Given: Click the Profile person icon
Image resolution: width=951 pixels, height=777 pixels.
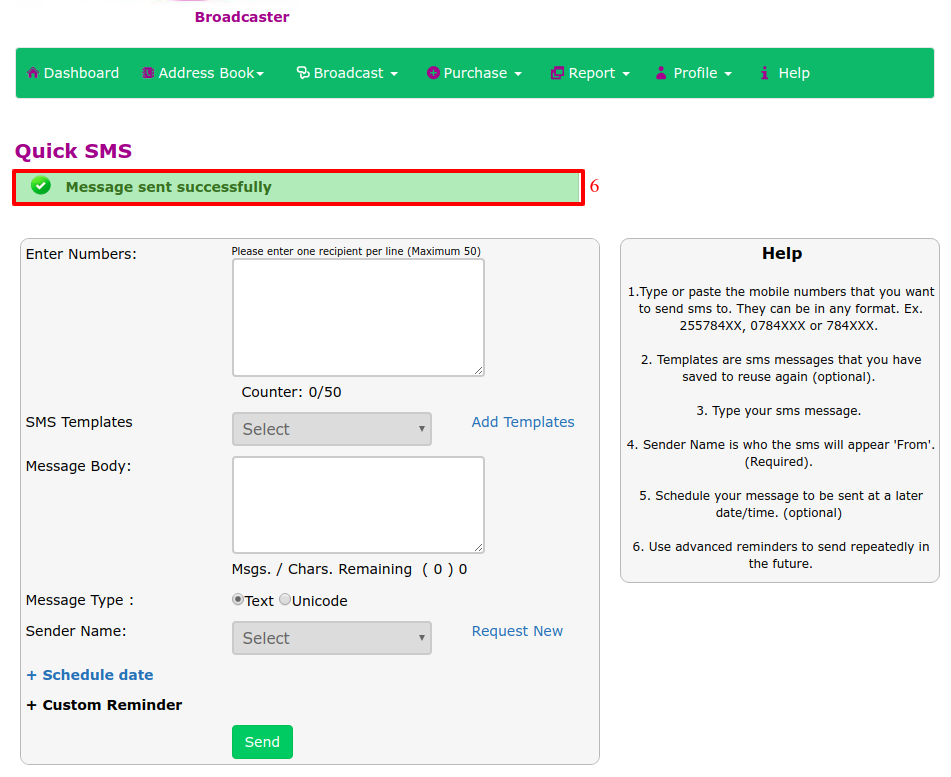Looking at the screenshot, I should (661, 73).
